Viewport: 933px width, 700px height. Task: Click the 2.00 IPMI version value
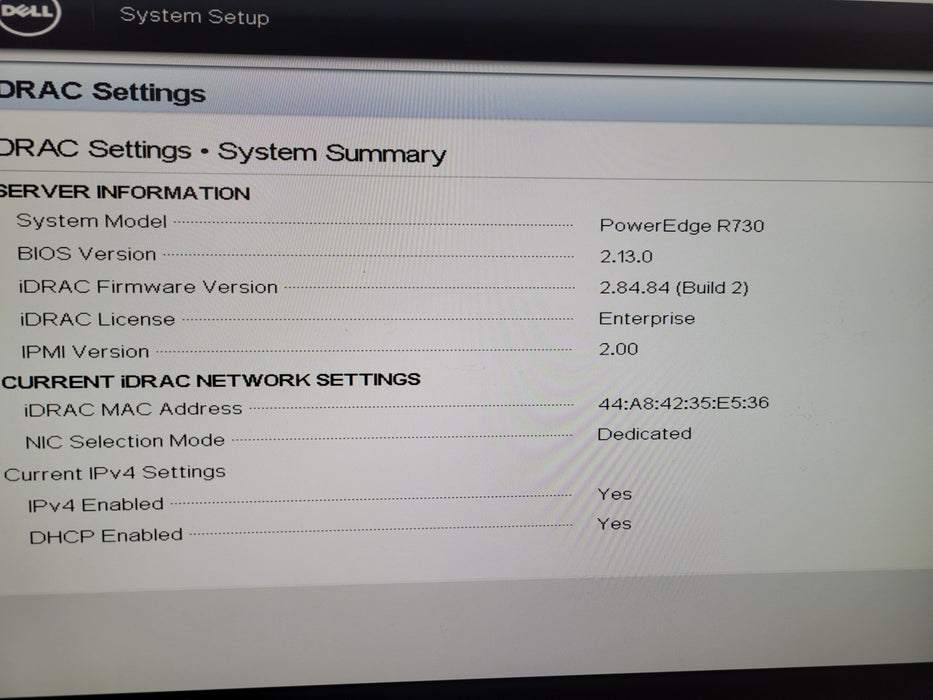point(618,349)
